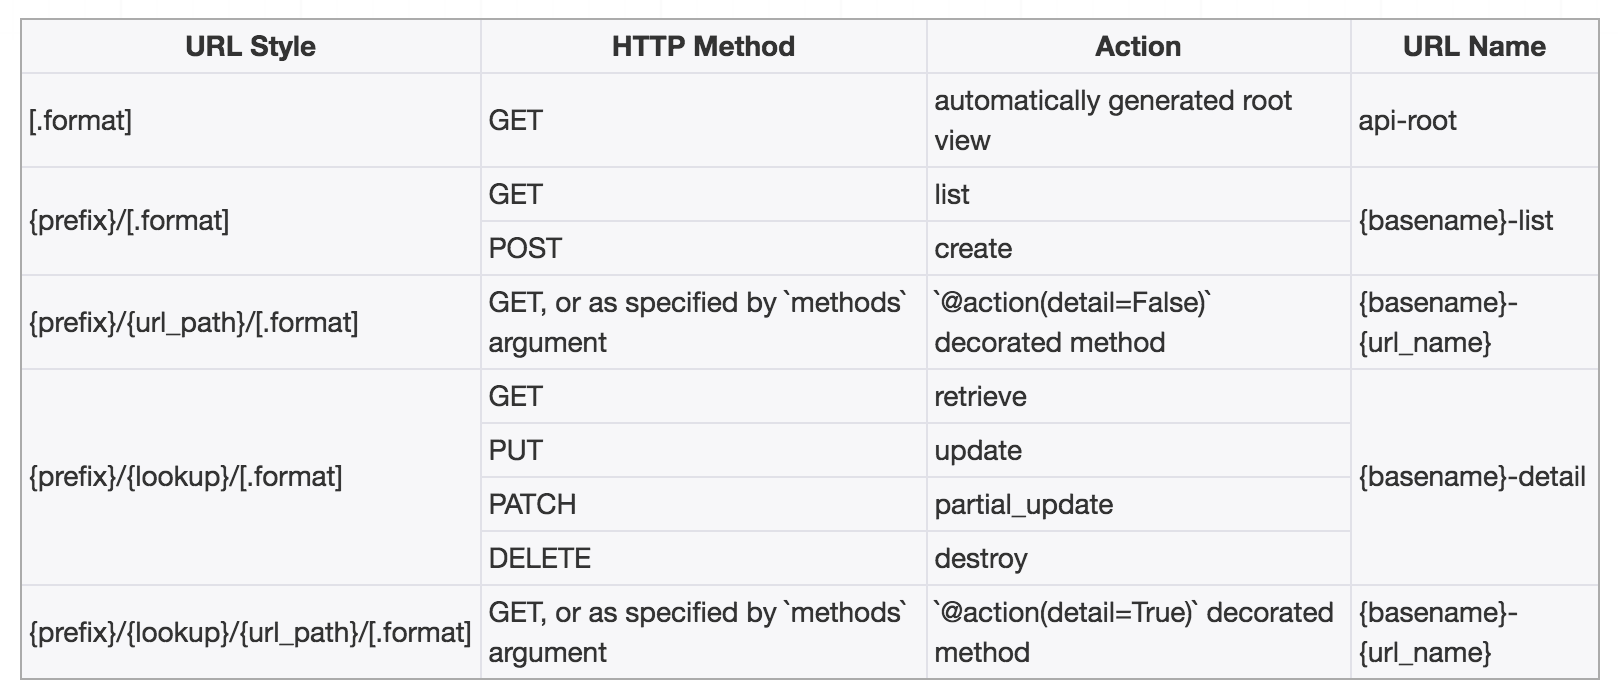The width and height of the screenshot is (1618, 688).
Task: Click the DELETE method cell
Action: [539, 559]
